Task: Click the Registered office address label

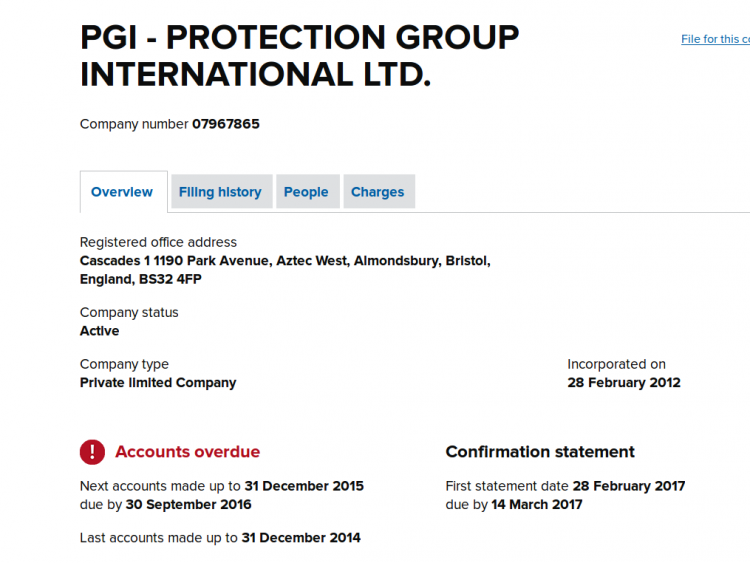Action: 158,243
